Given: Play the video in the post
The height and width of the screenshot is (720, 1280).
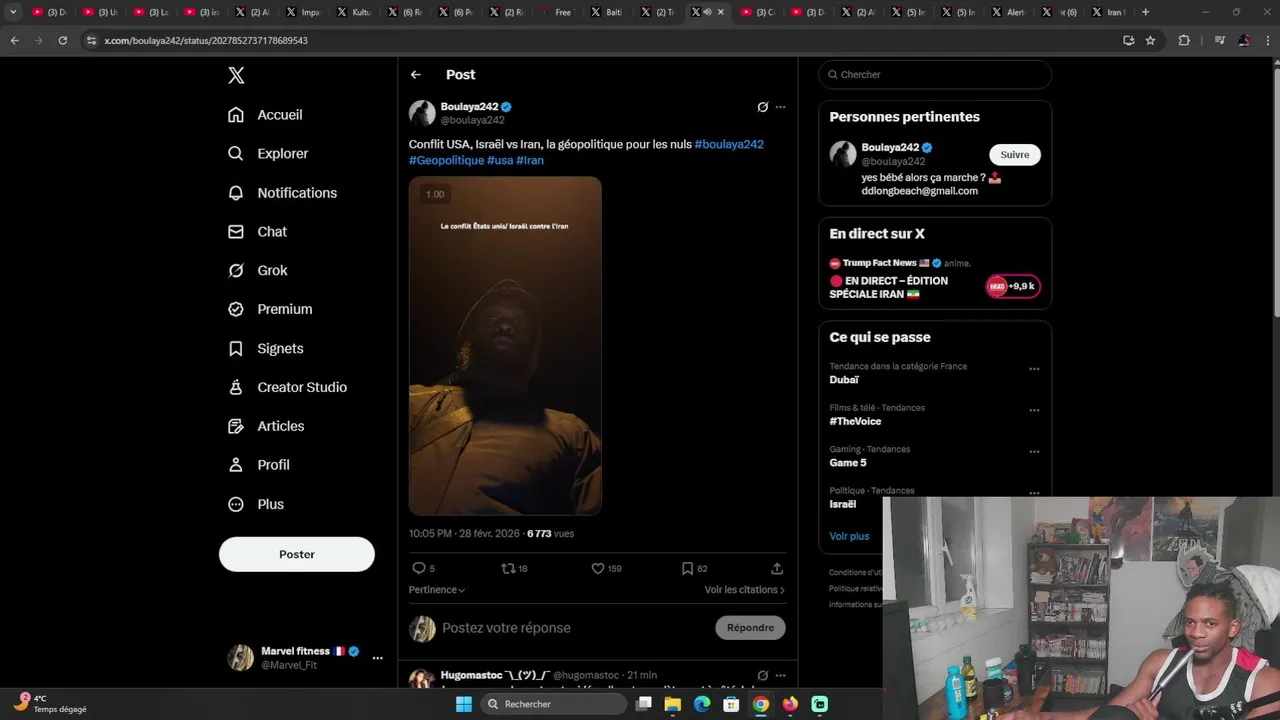Looking at the screenshot, I should point(505,346).
